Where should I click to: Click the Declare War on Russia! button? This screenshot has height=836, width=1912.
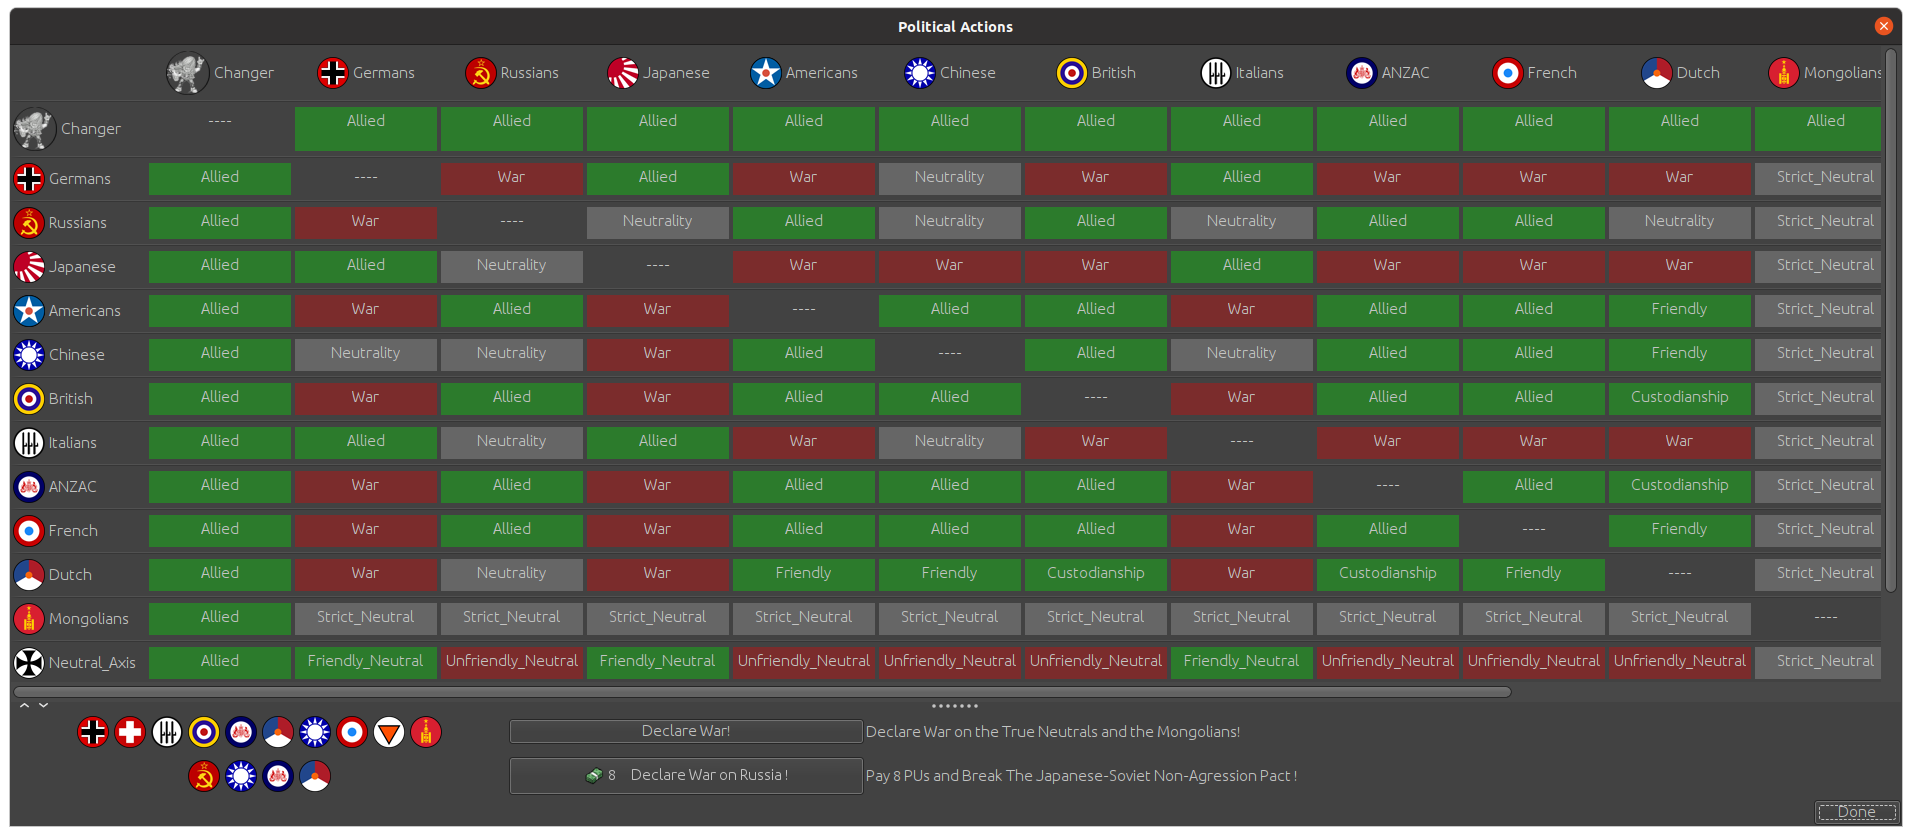click(686, 776)
